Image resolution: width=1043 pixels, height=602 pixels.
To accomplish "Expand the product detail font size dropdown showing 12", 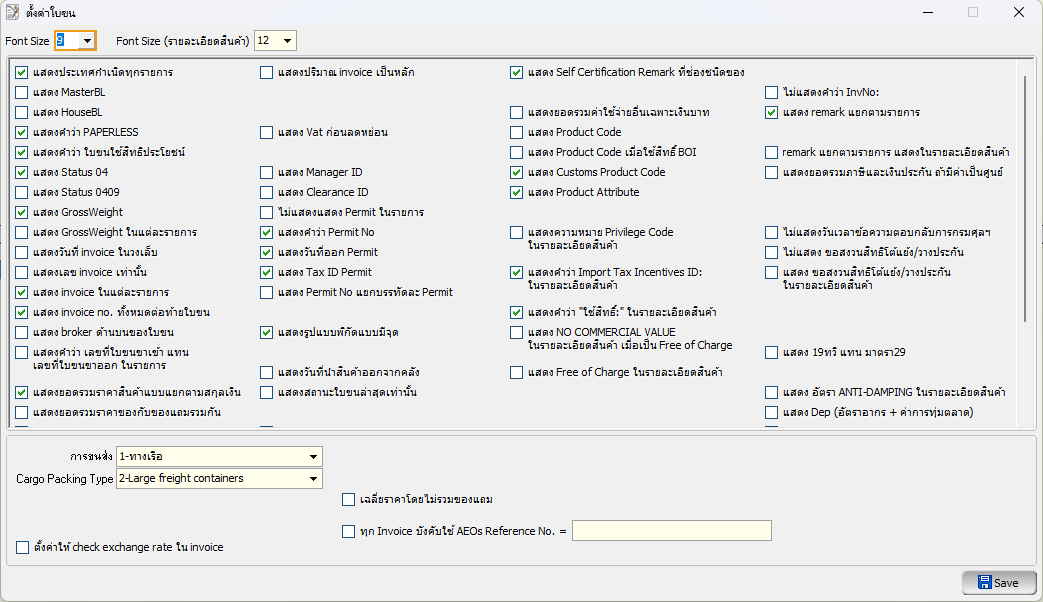I will point(288,40).
